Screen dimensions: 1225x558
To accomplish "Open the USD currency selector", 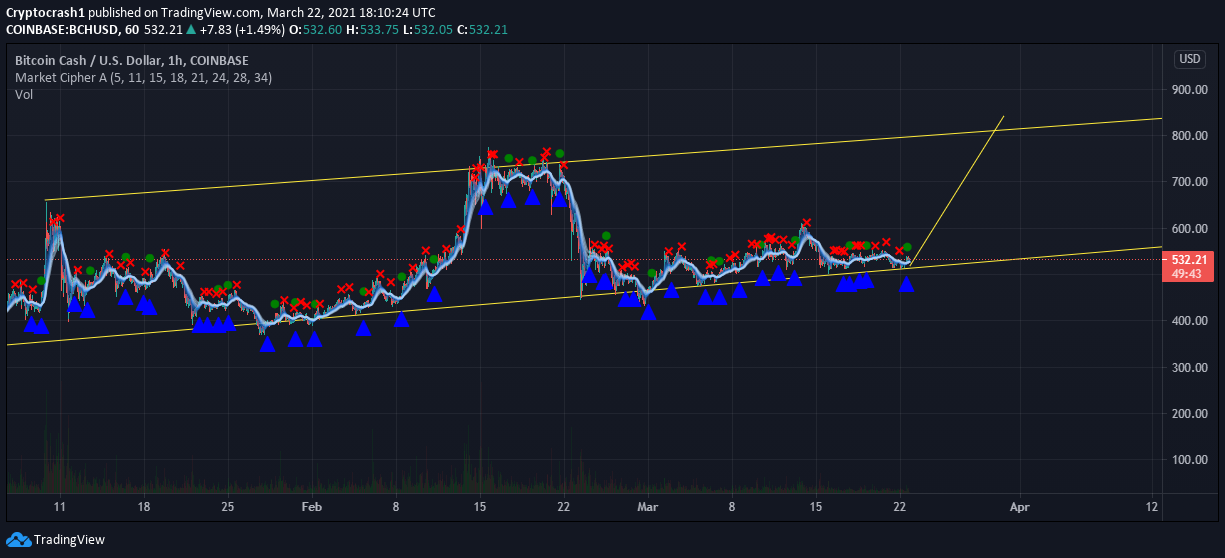I will pos(1190,59).
